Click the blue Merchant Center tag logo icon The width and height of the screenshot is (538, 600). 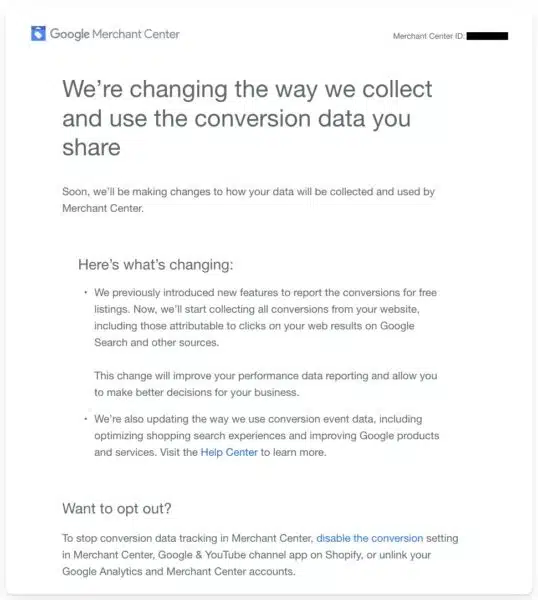pyautogui.click(x=38, y=34)
